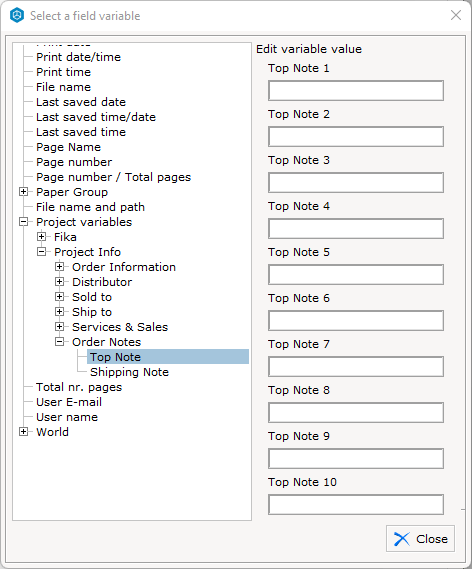Expand the Services & Sales node
Image resolution: width=472 pixels, height=569 pixels.
pos(59,327)
